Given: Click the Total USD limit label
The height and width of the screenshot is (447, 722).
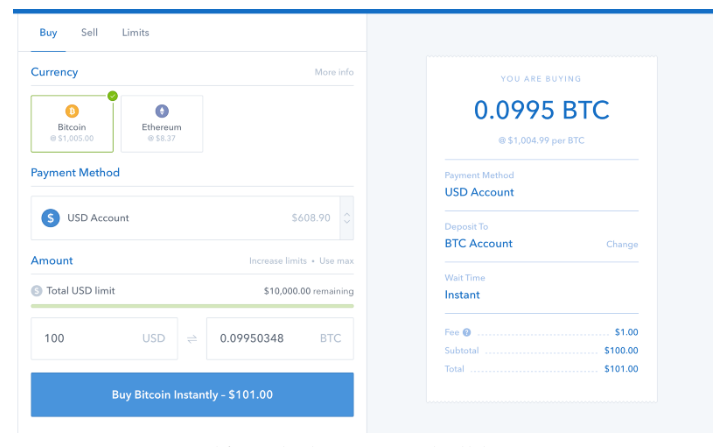Looking at the screenshot, I should click(x=81, y=291).
